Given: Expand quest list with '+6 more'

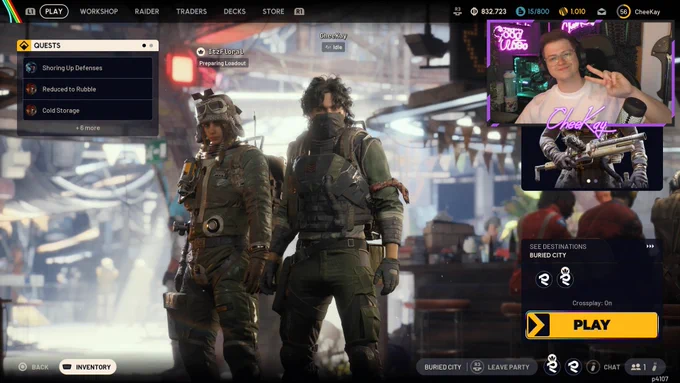Looking at the screenshot, I should 88,128.
